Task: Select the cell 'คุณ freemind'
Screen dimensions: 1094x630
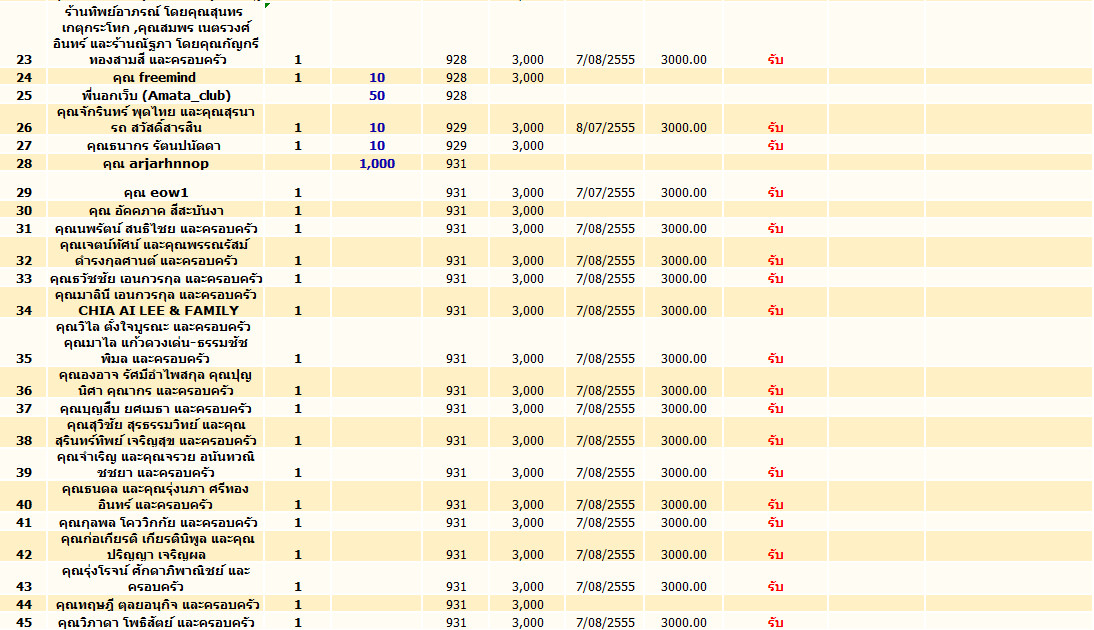Action: coord(155,77)
